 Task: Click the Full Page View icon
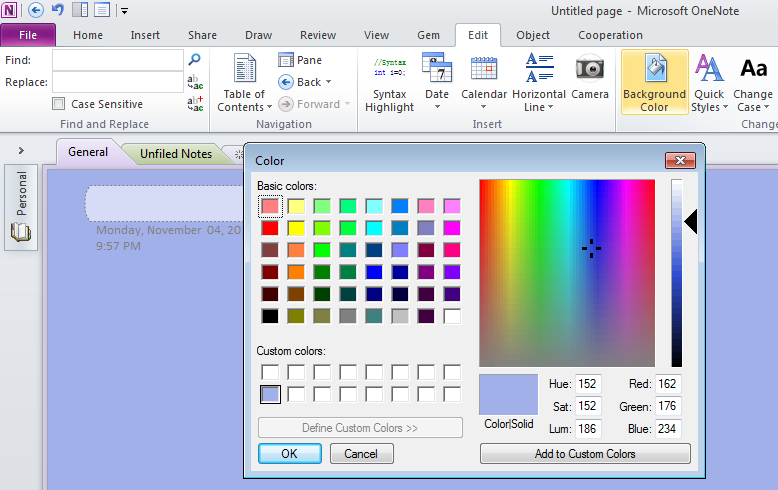coord(102,10)
